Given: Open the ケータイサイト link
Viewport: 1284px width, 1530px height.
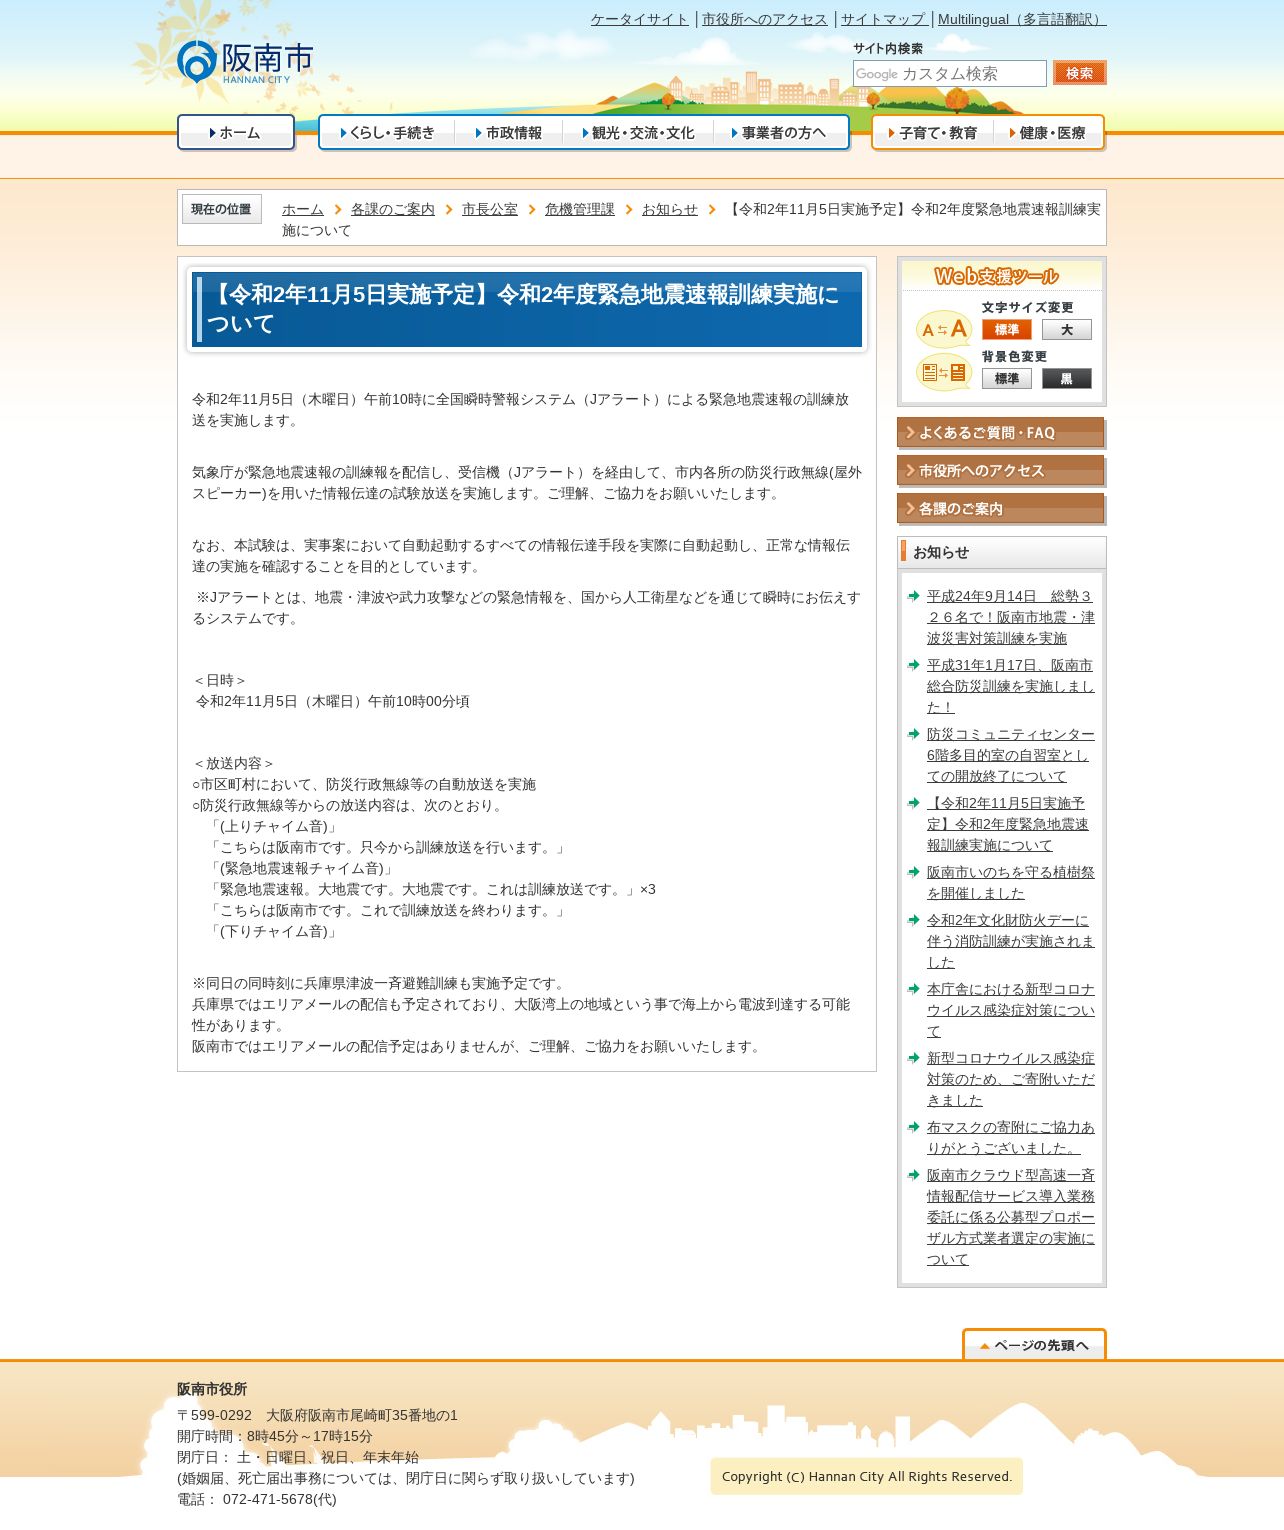Looking at the screenshot, I should click(639, 19).
